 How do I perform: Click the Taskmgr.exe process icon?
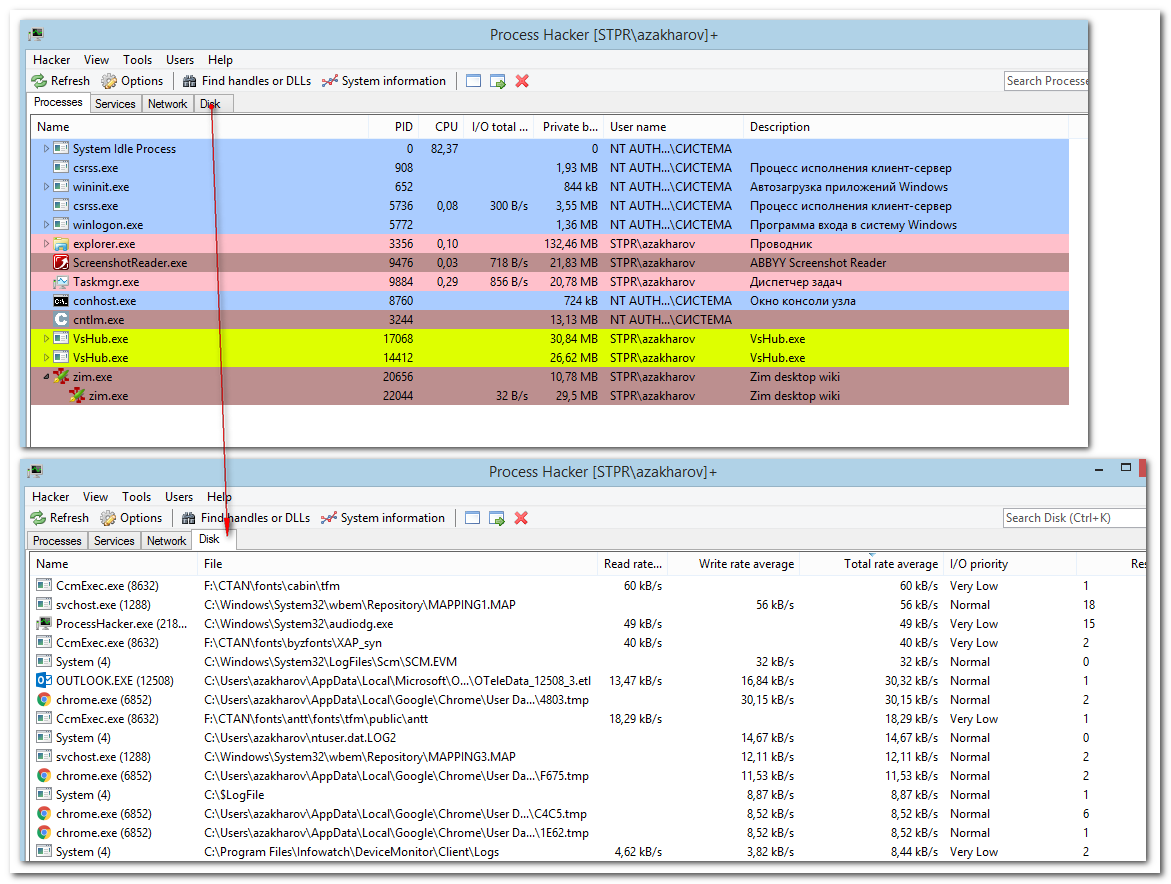coord(62,282)
